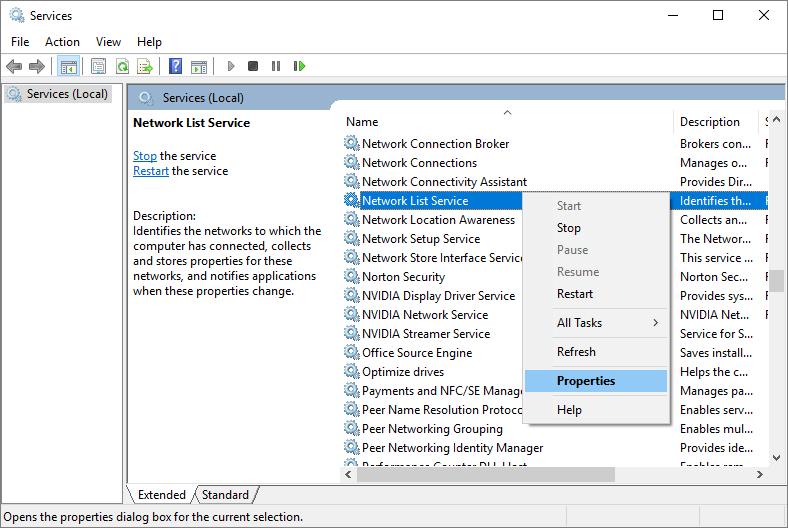The height and width of the screenshot is (528, 788).
Task: Click the Export List toolbar icon
Action: [145, 66]
